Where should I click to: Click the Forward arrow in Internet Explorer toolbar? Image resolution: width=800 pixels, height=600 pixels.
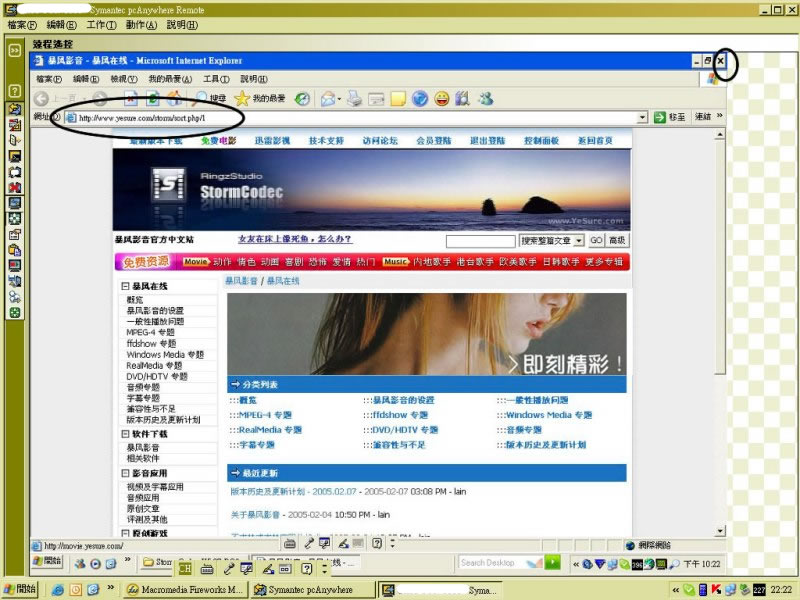[x=100, y=98]
